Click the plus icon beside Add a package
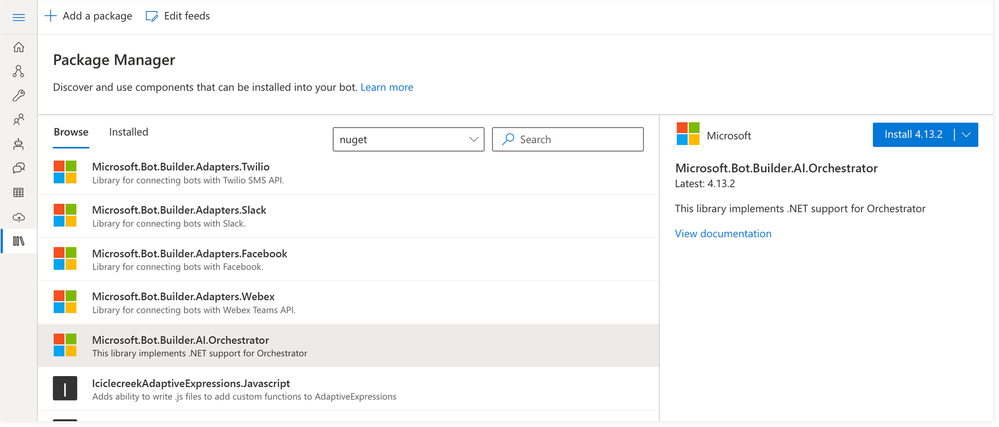This screenshot has height=427, width=999. [50, 16]
